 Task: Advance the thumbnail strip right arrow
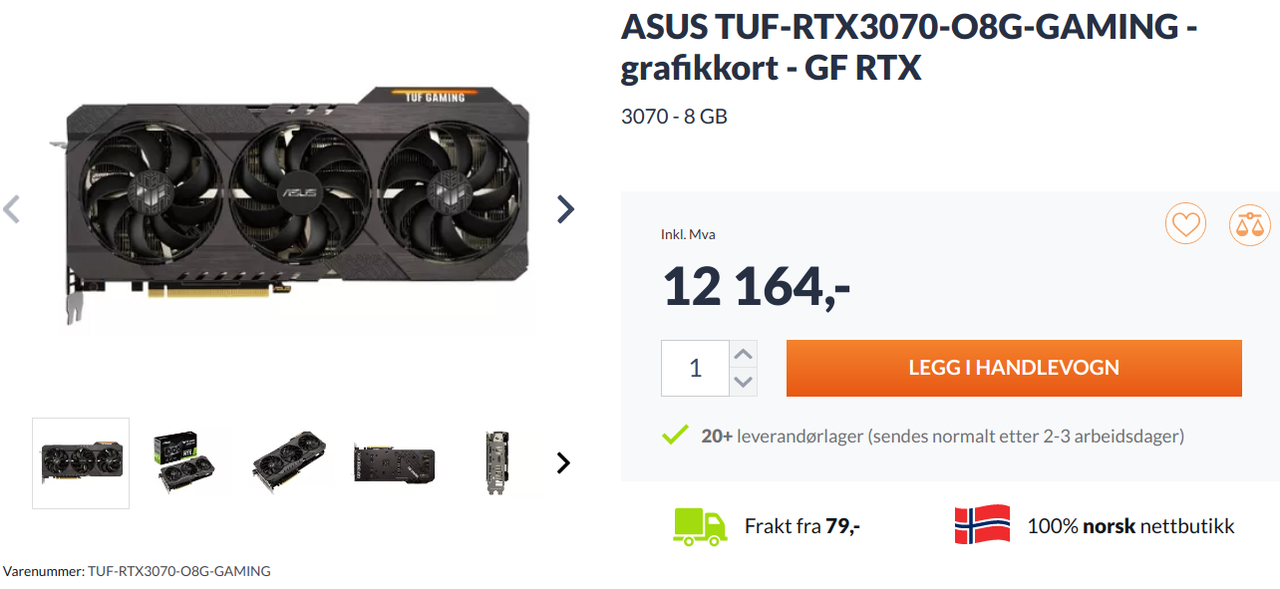[563, 462]
